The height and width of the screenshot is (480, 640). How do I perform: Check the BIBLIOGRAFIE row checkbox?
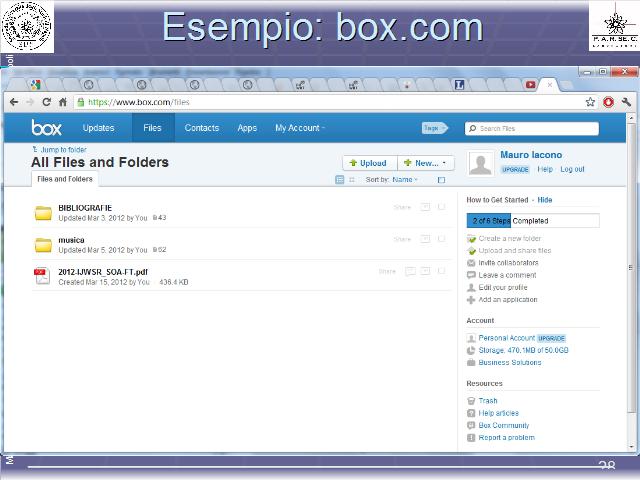(441, 207)
